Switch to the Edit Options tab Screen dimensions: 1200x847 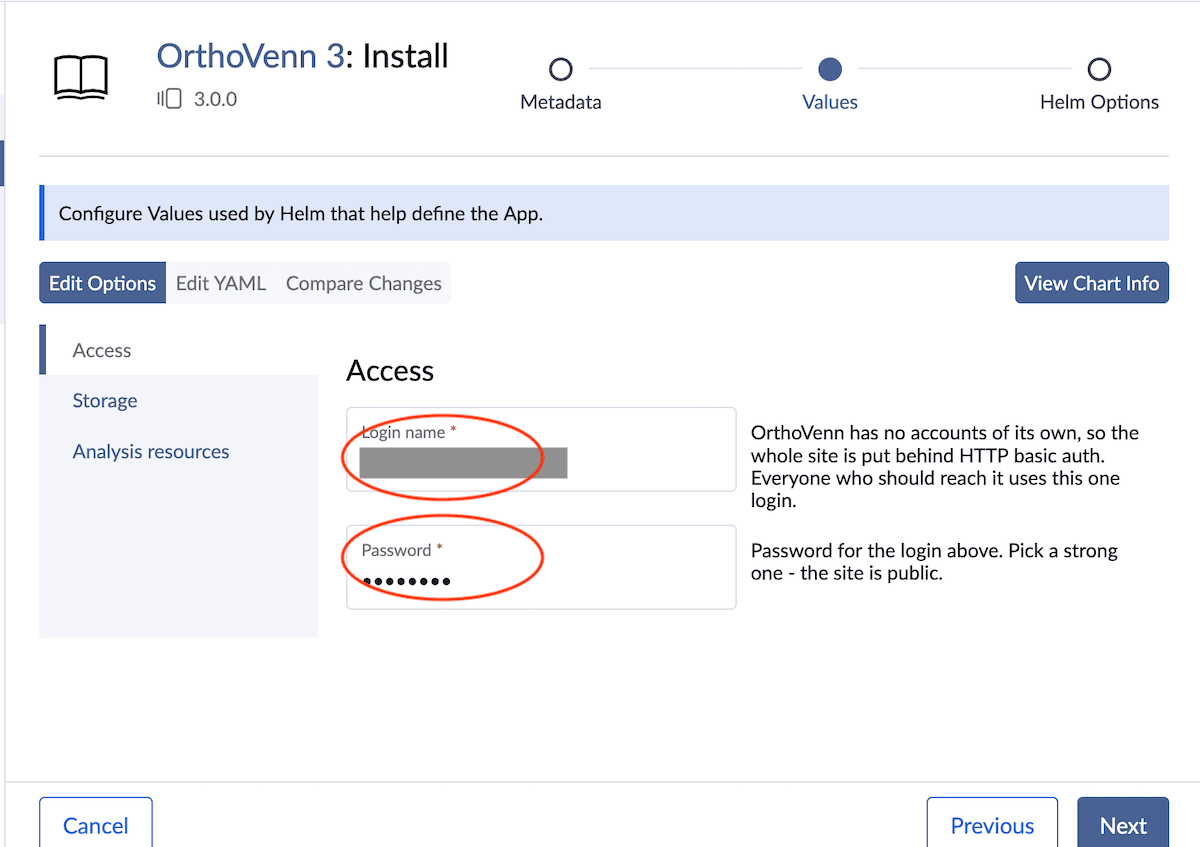point(102,283)
